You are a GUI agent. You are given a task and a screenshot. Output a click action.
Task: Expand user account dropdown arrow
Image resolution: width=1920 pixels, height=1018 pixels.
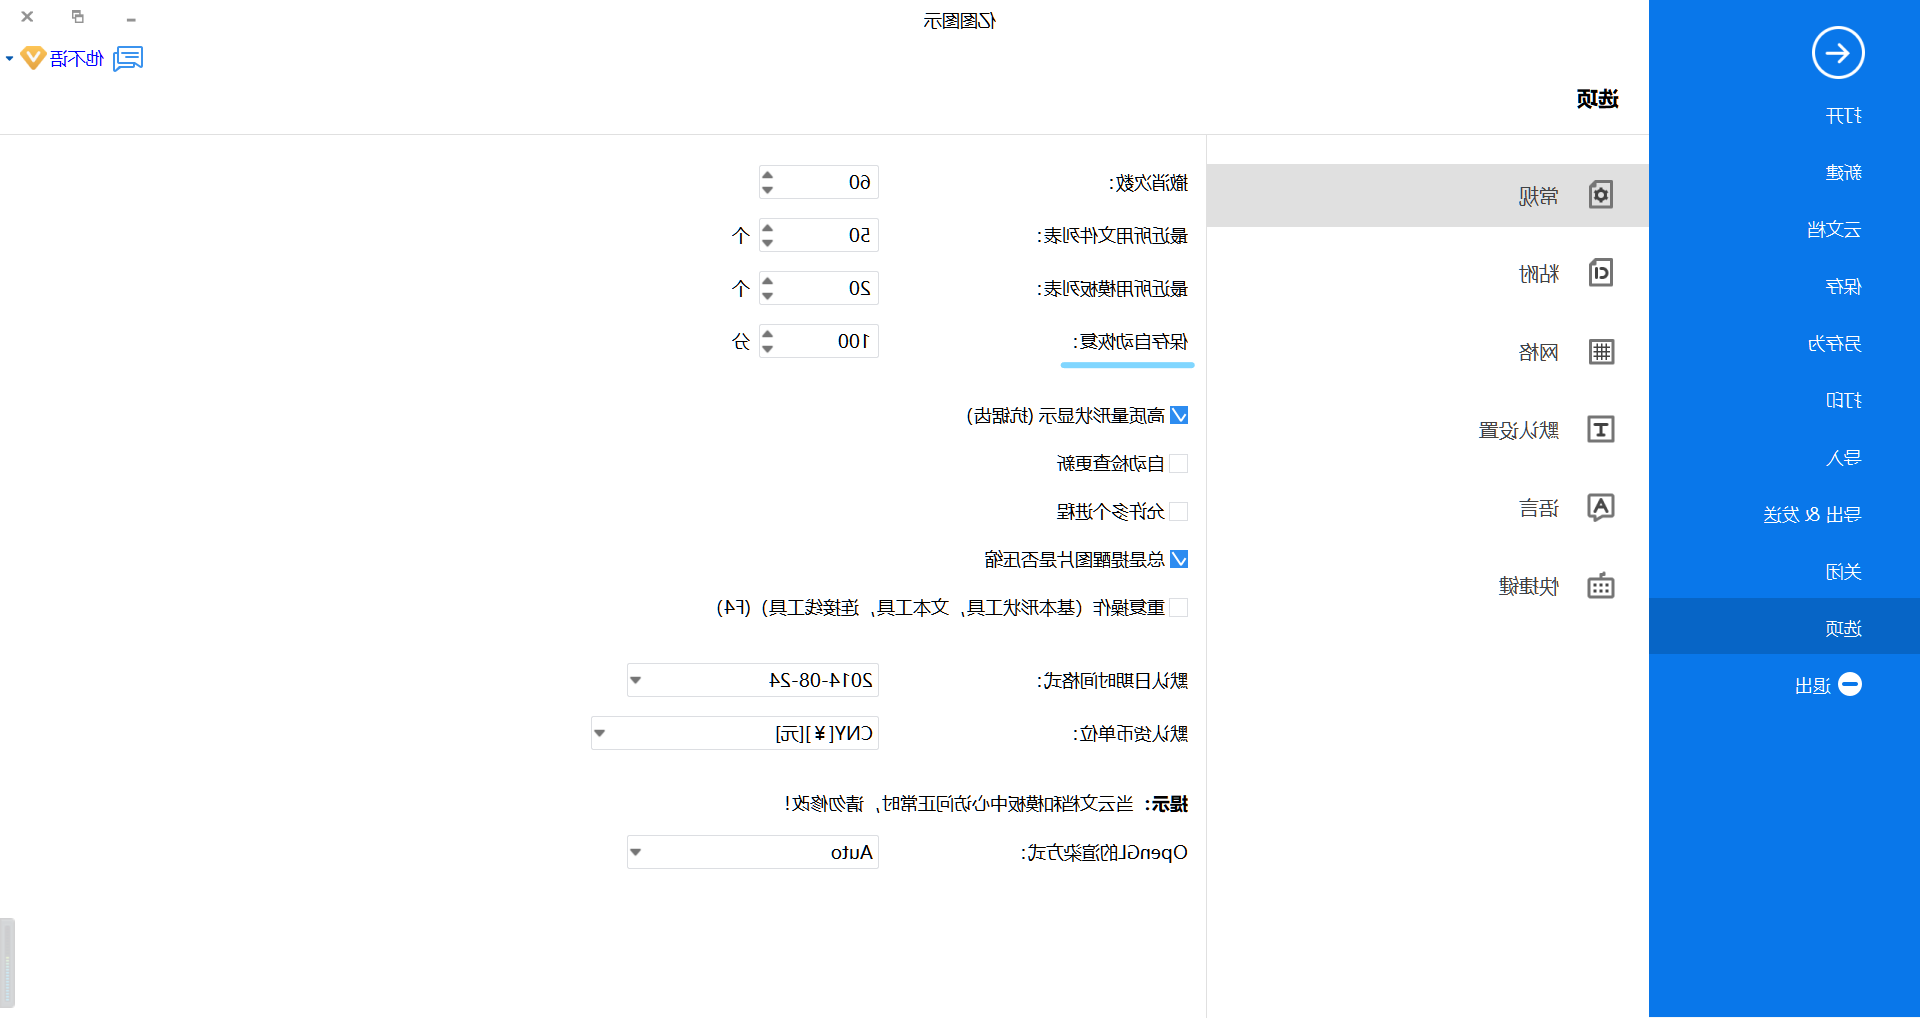[x=9, y=59]
